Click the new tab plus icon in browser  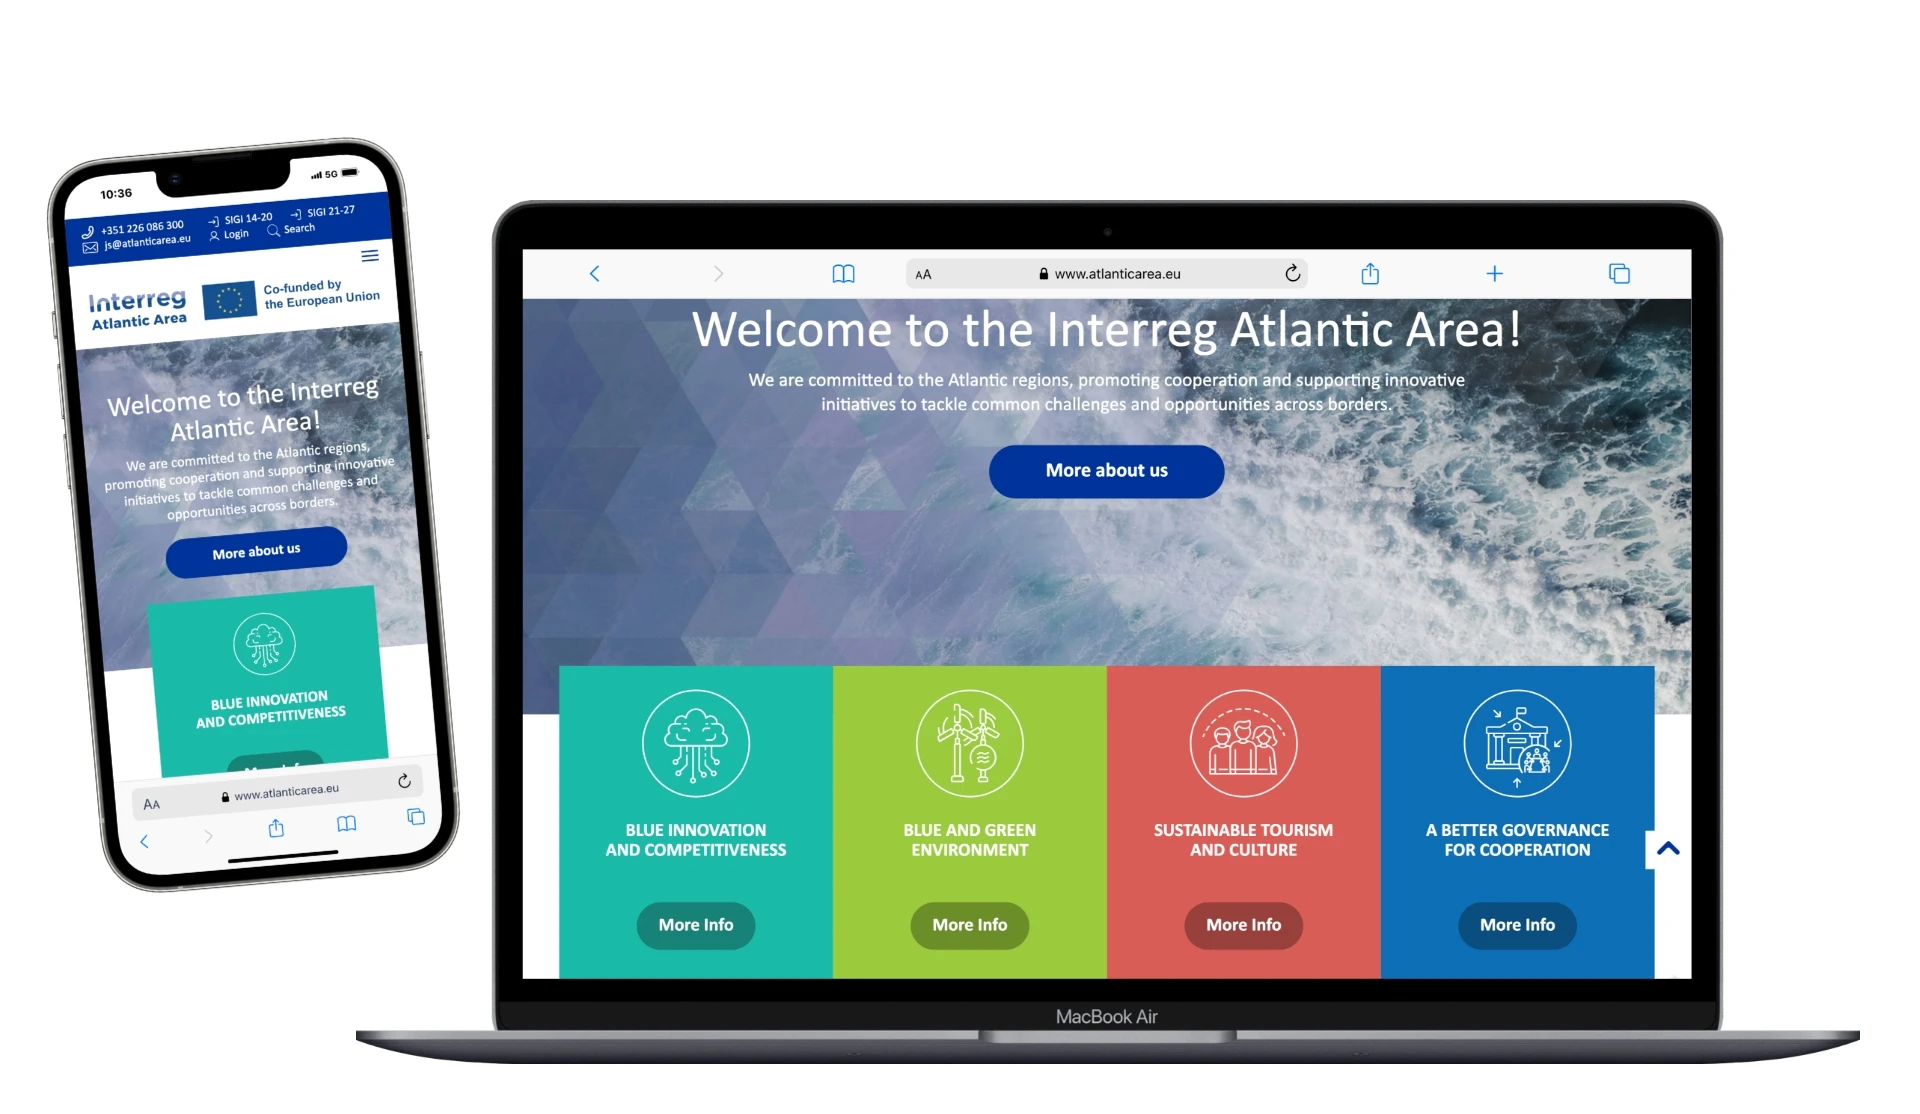1496,273
